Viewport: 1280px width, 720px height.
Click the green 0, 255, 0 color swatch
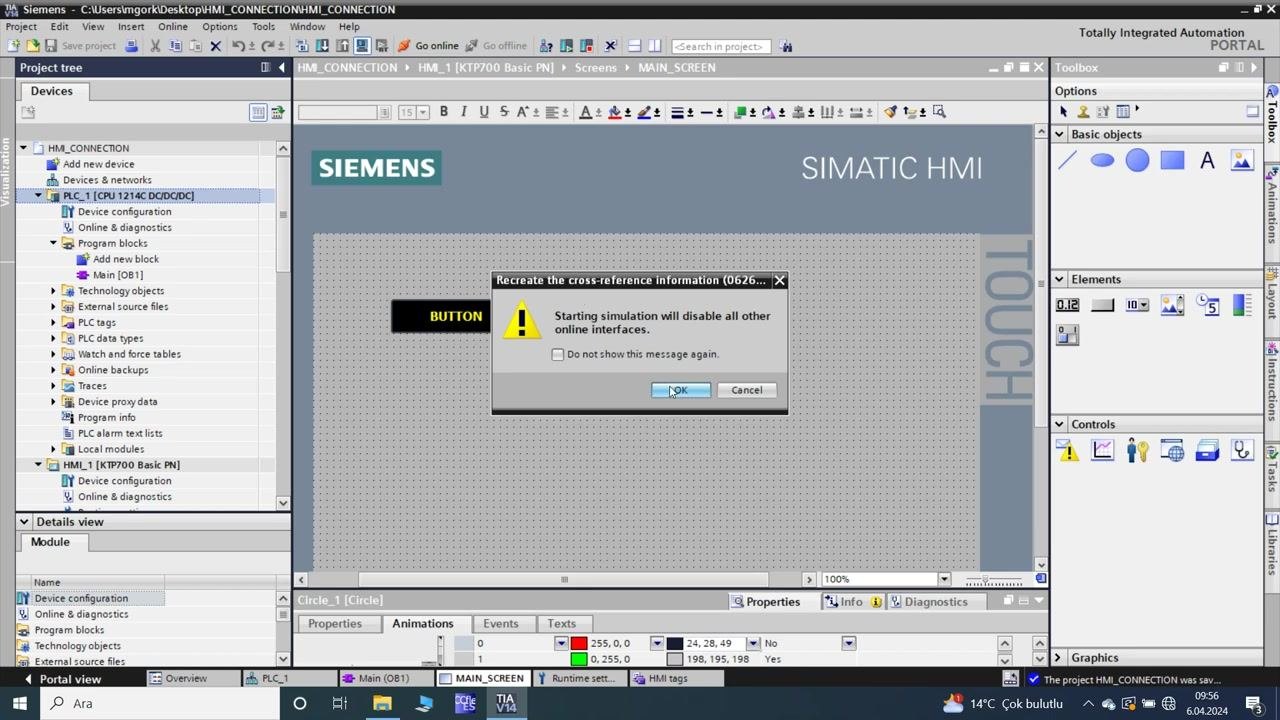tap(579, 660)
